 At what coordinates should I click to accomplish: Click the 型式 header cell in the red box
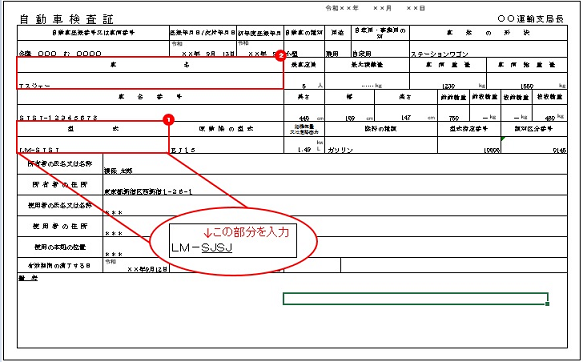click(93, 129)
